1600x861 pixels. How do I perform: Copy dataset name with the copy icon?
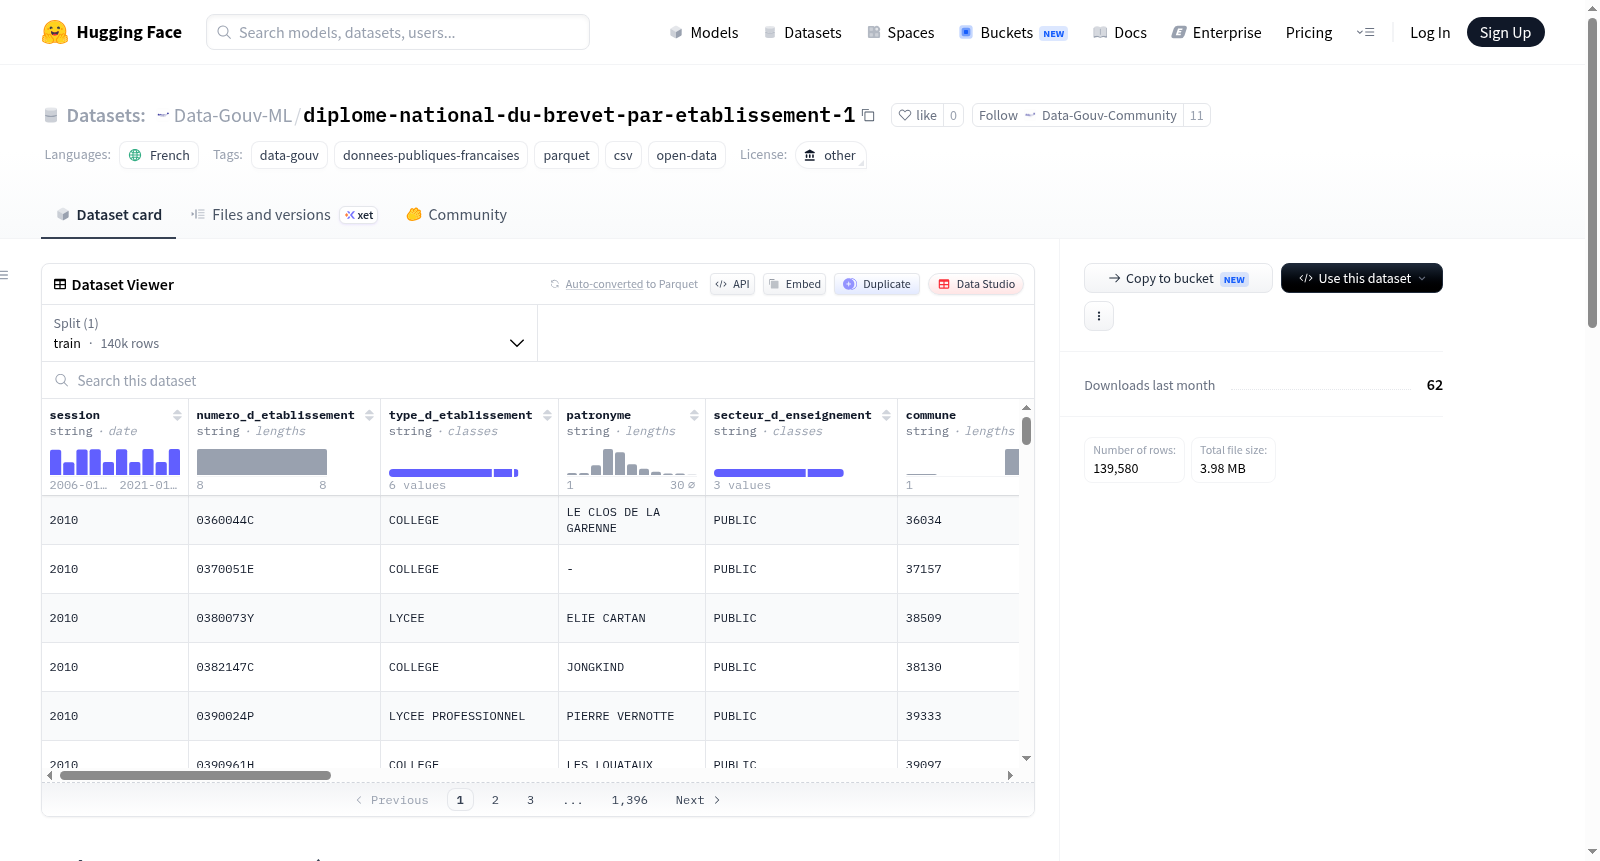868,116
